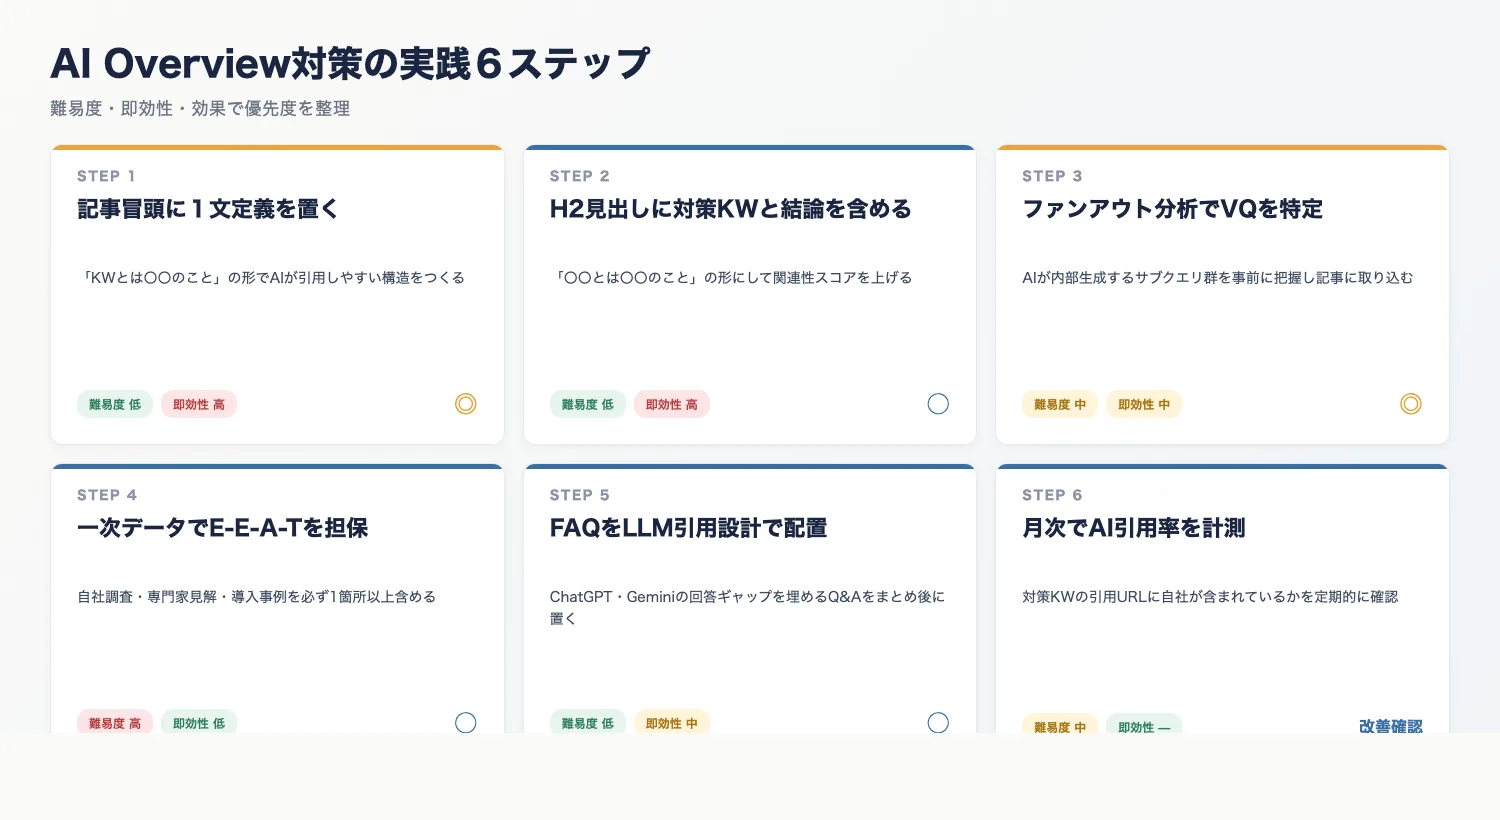Choose the 難易度 中 tag in STEP 3
Screen dimensions: 1500x820
point(1060,404)
